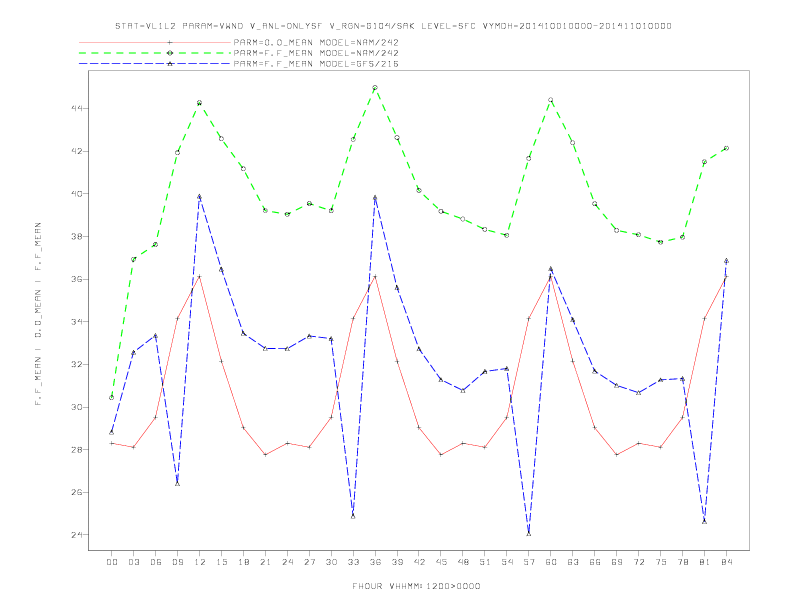Image resolution: width=792 pixels, height=612 pixels.
Task: Click the y-axis tick label 30
Action: [x=77, y=407]
